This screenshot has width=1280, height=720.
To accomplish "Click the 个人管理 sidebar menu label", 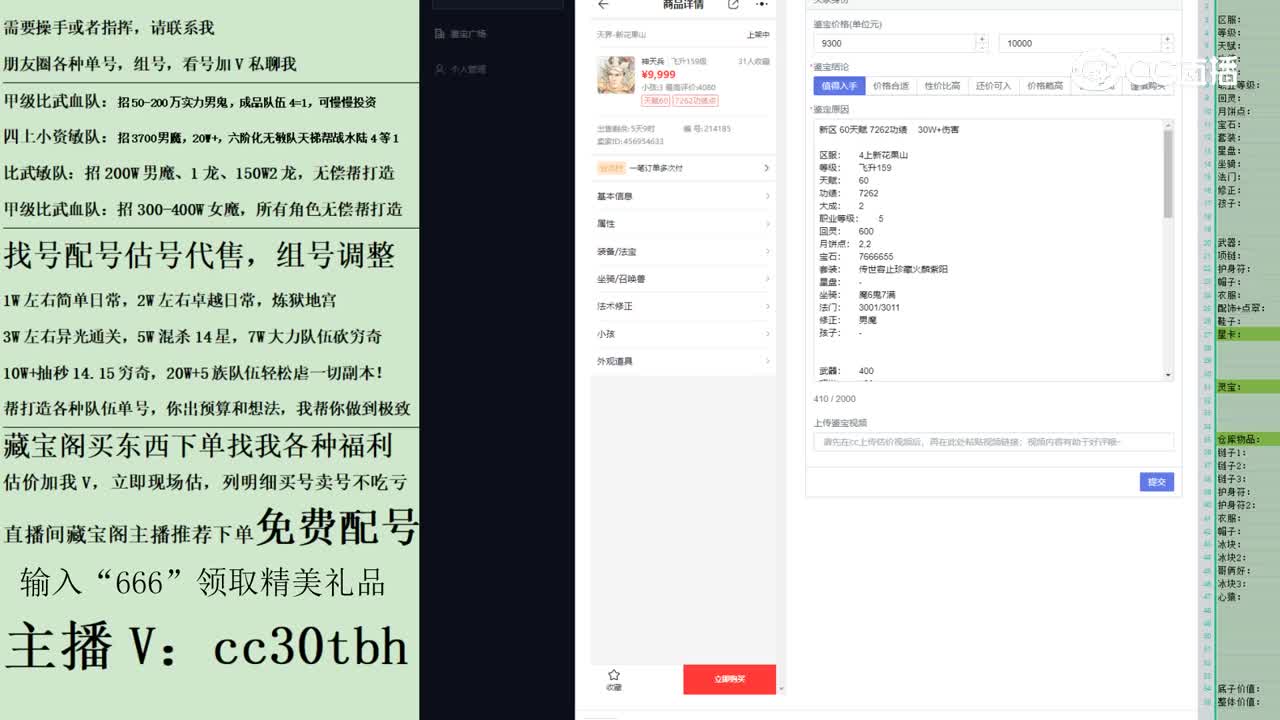I will coord(468,70).
